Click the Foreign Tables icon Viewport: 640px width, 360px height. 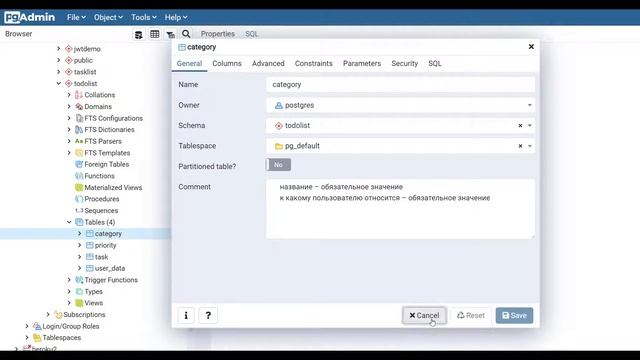(x=79, y=164)
